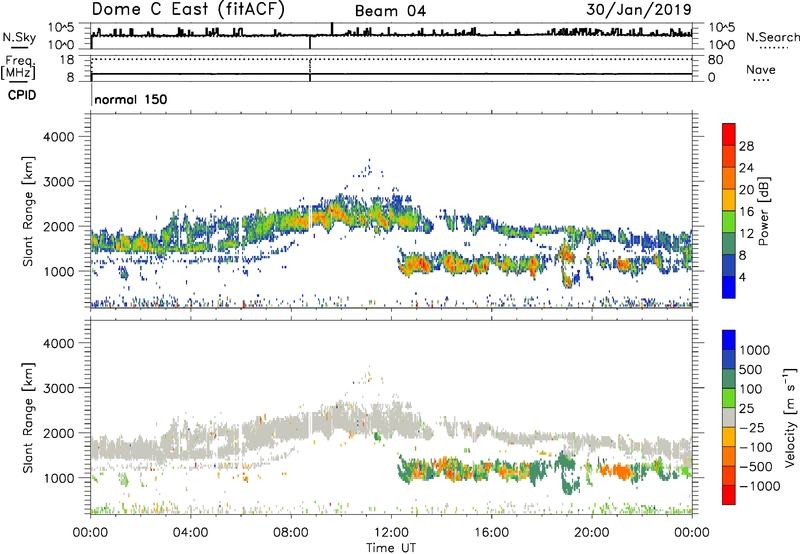Screen dimensions: 800x554
Task: Click the red bottom of velocity colorbar
Action: tap(729, 495)
